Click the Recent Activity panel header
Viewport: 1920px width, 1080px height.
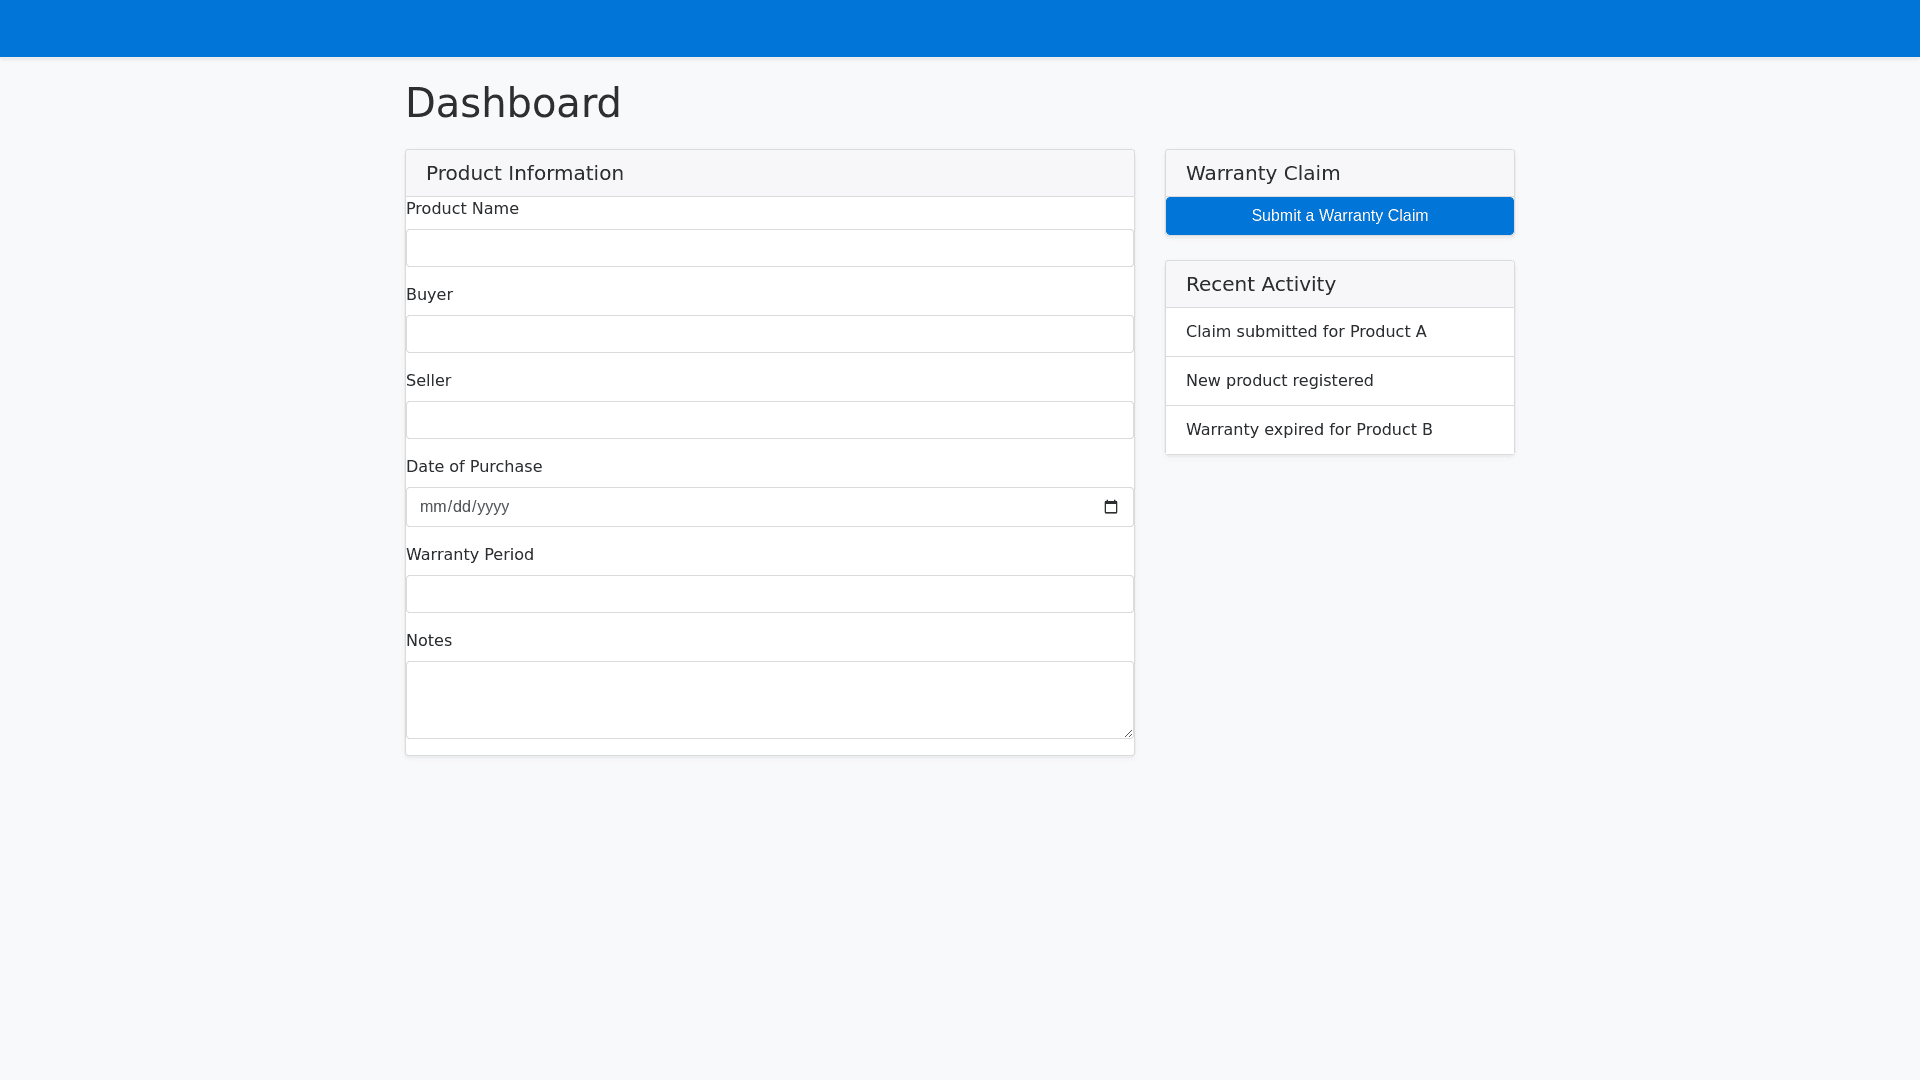pos(1260,284)
